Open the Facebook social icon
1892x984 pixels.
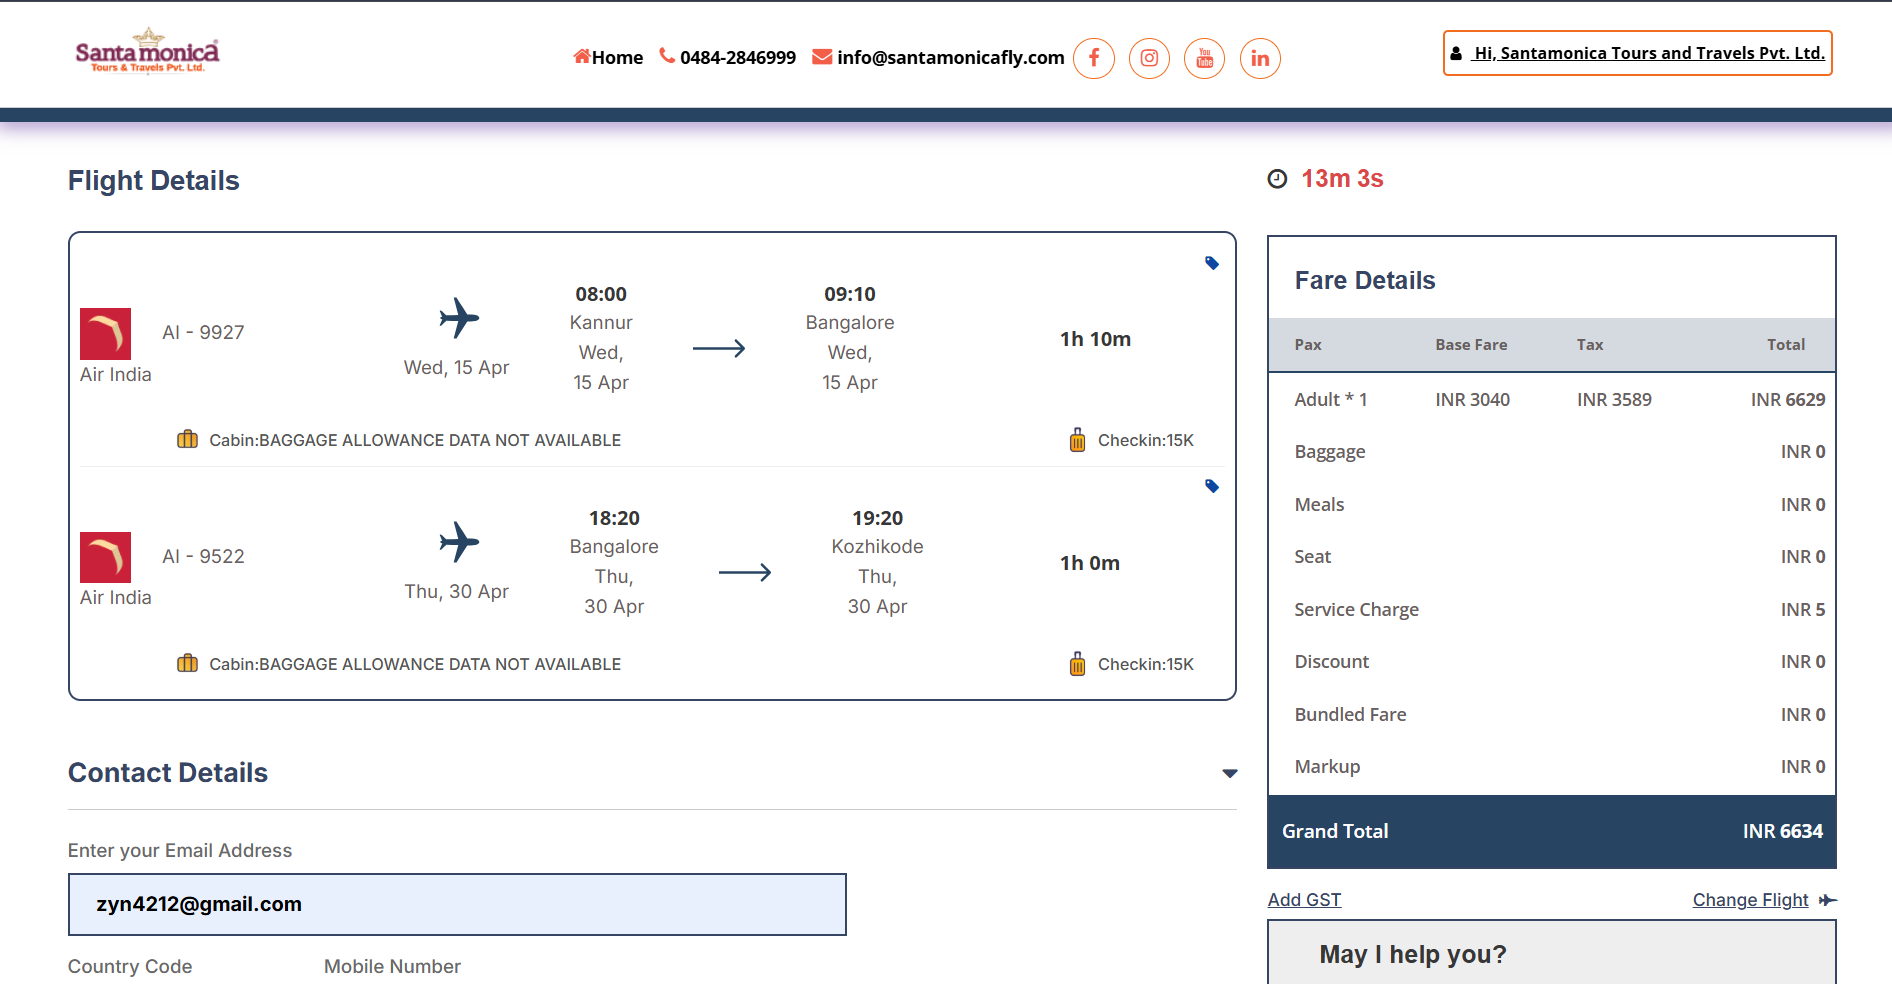[x=1094, y=58]
